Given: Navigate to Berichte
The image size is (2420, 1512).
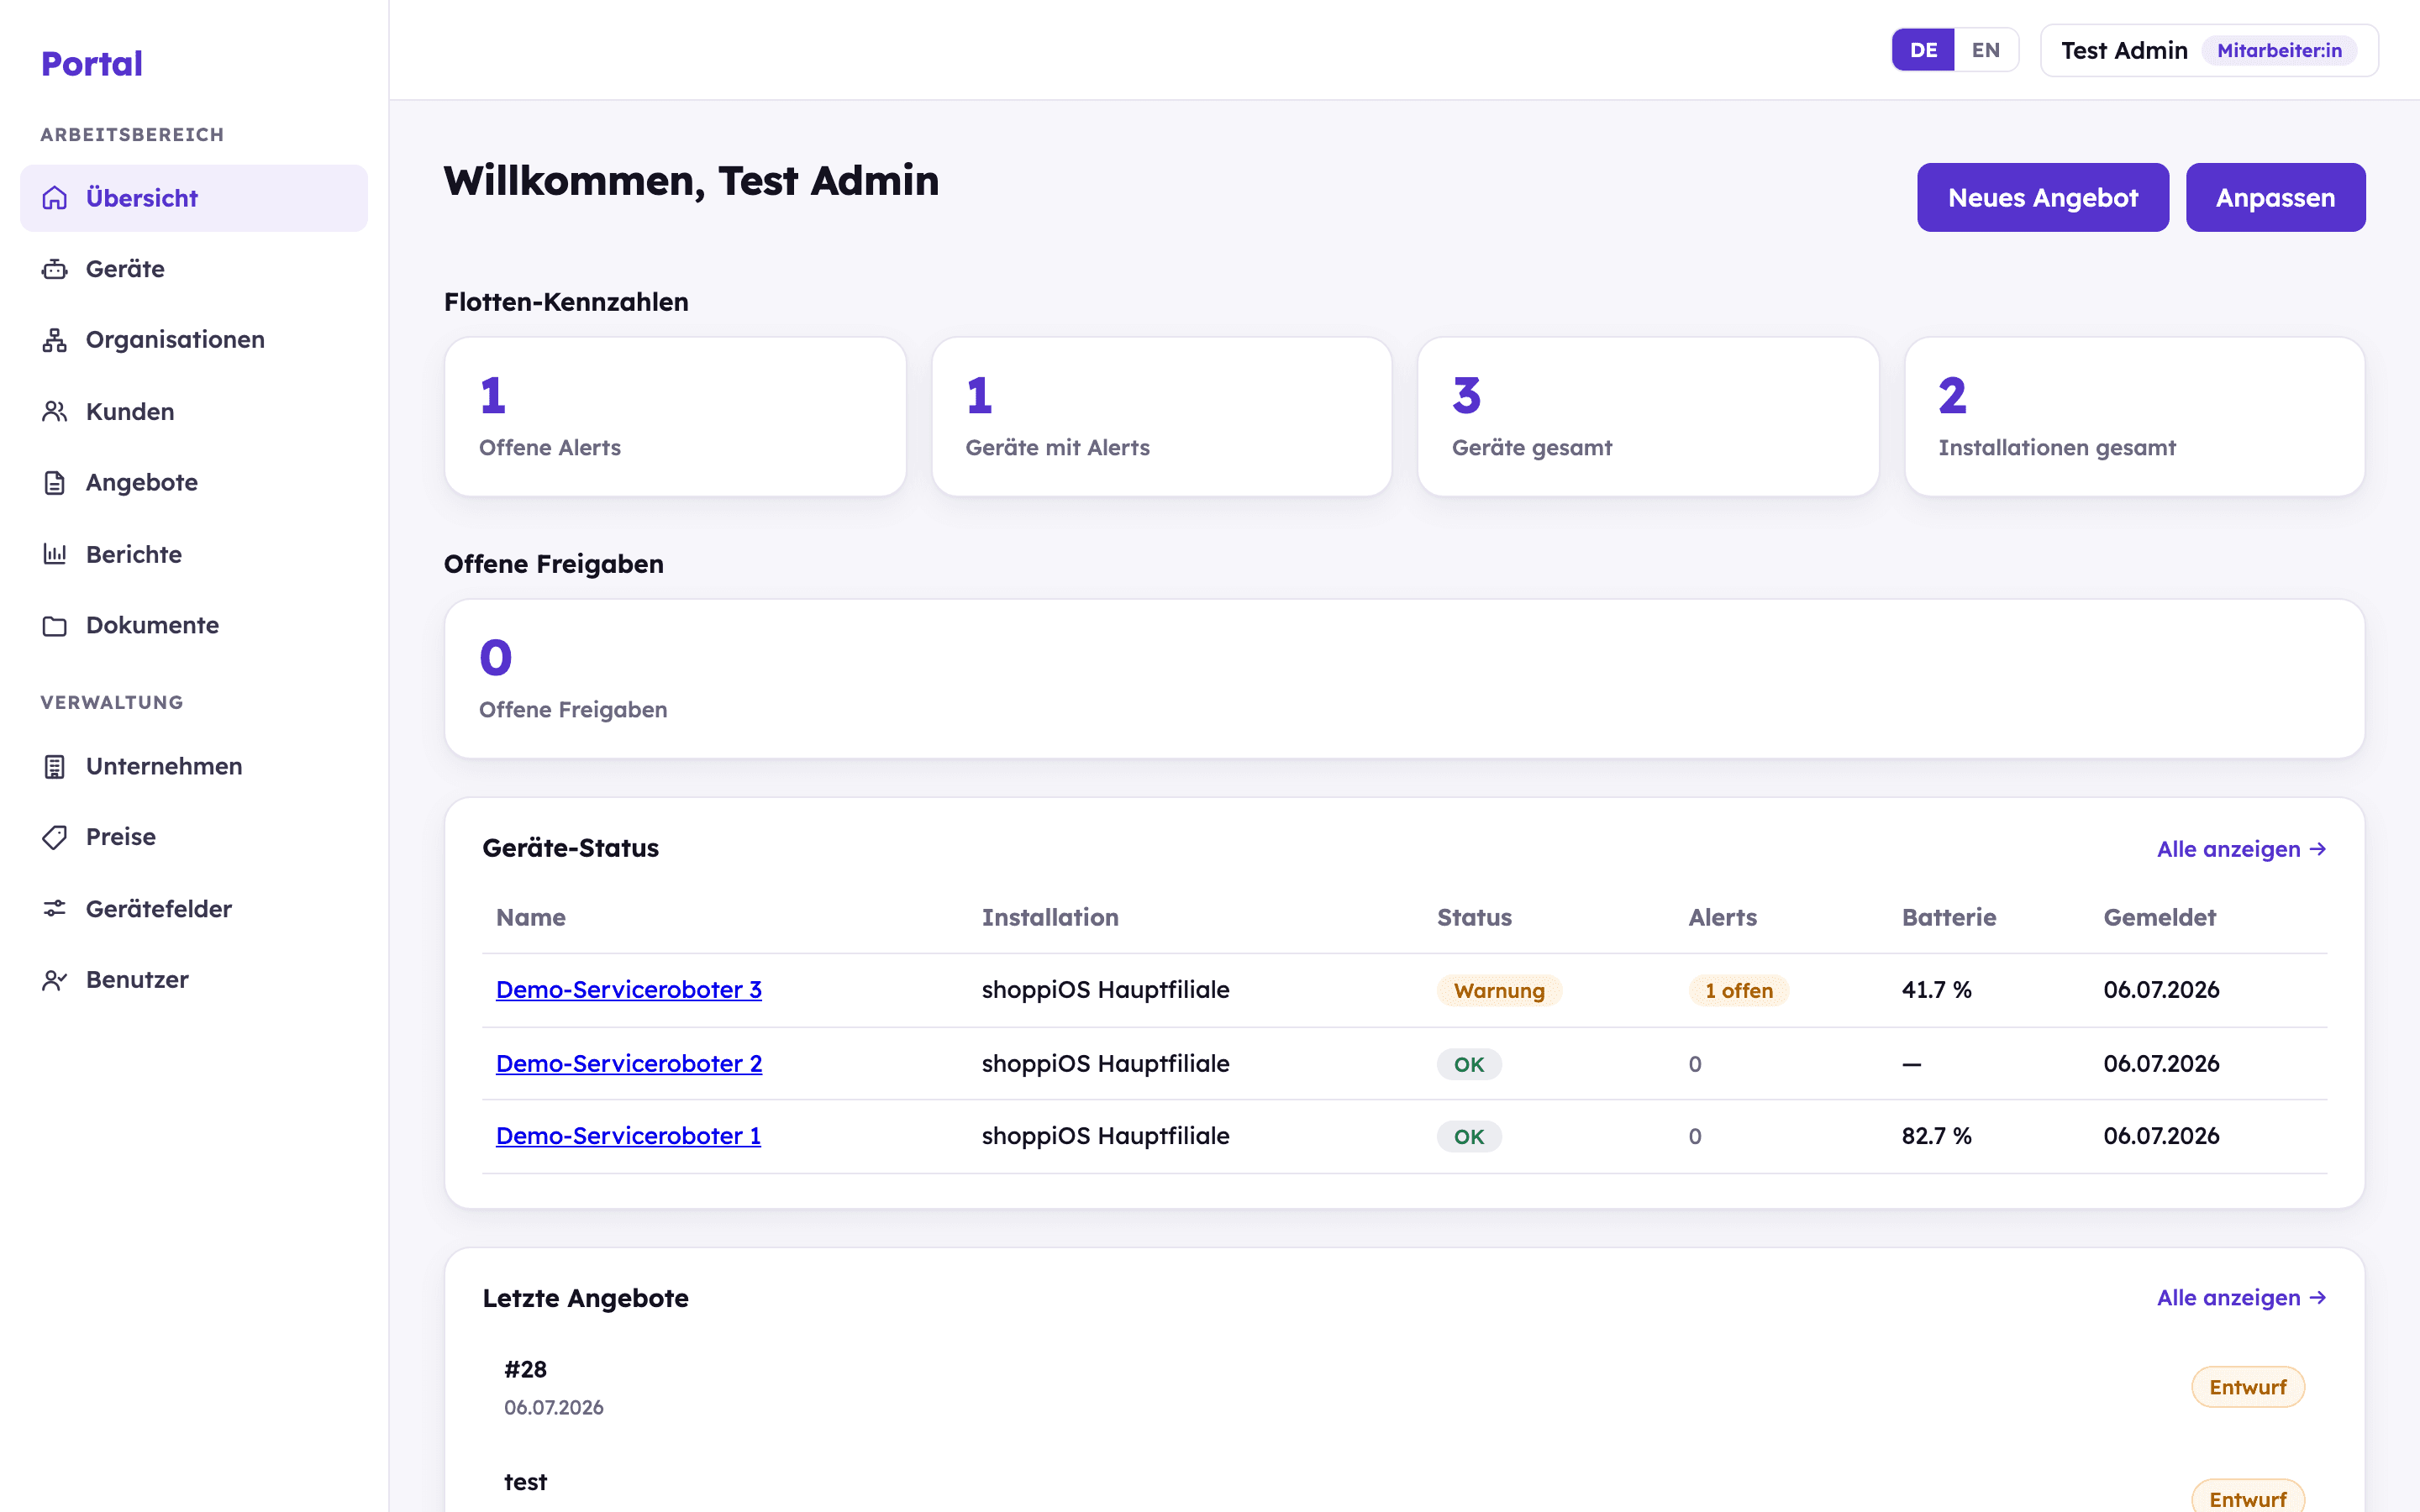Looking at the screenshot, I should coord(194,554).
